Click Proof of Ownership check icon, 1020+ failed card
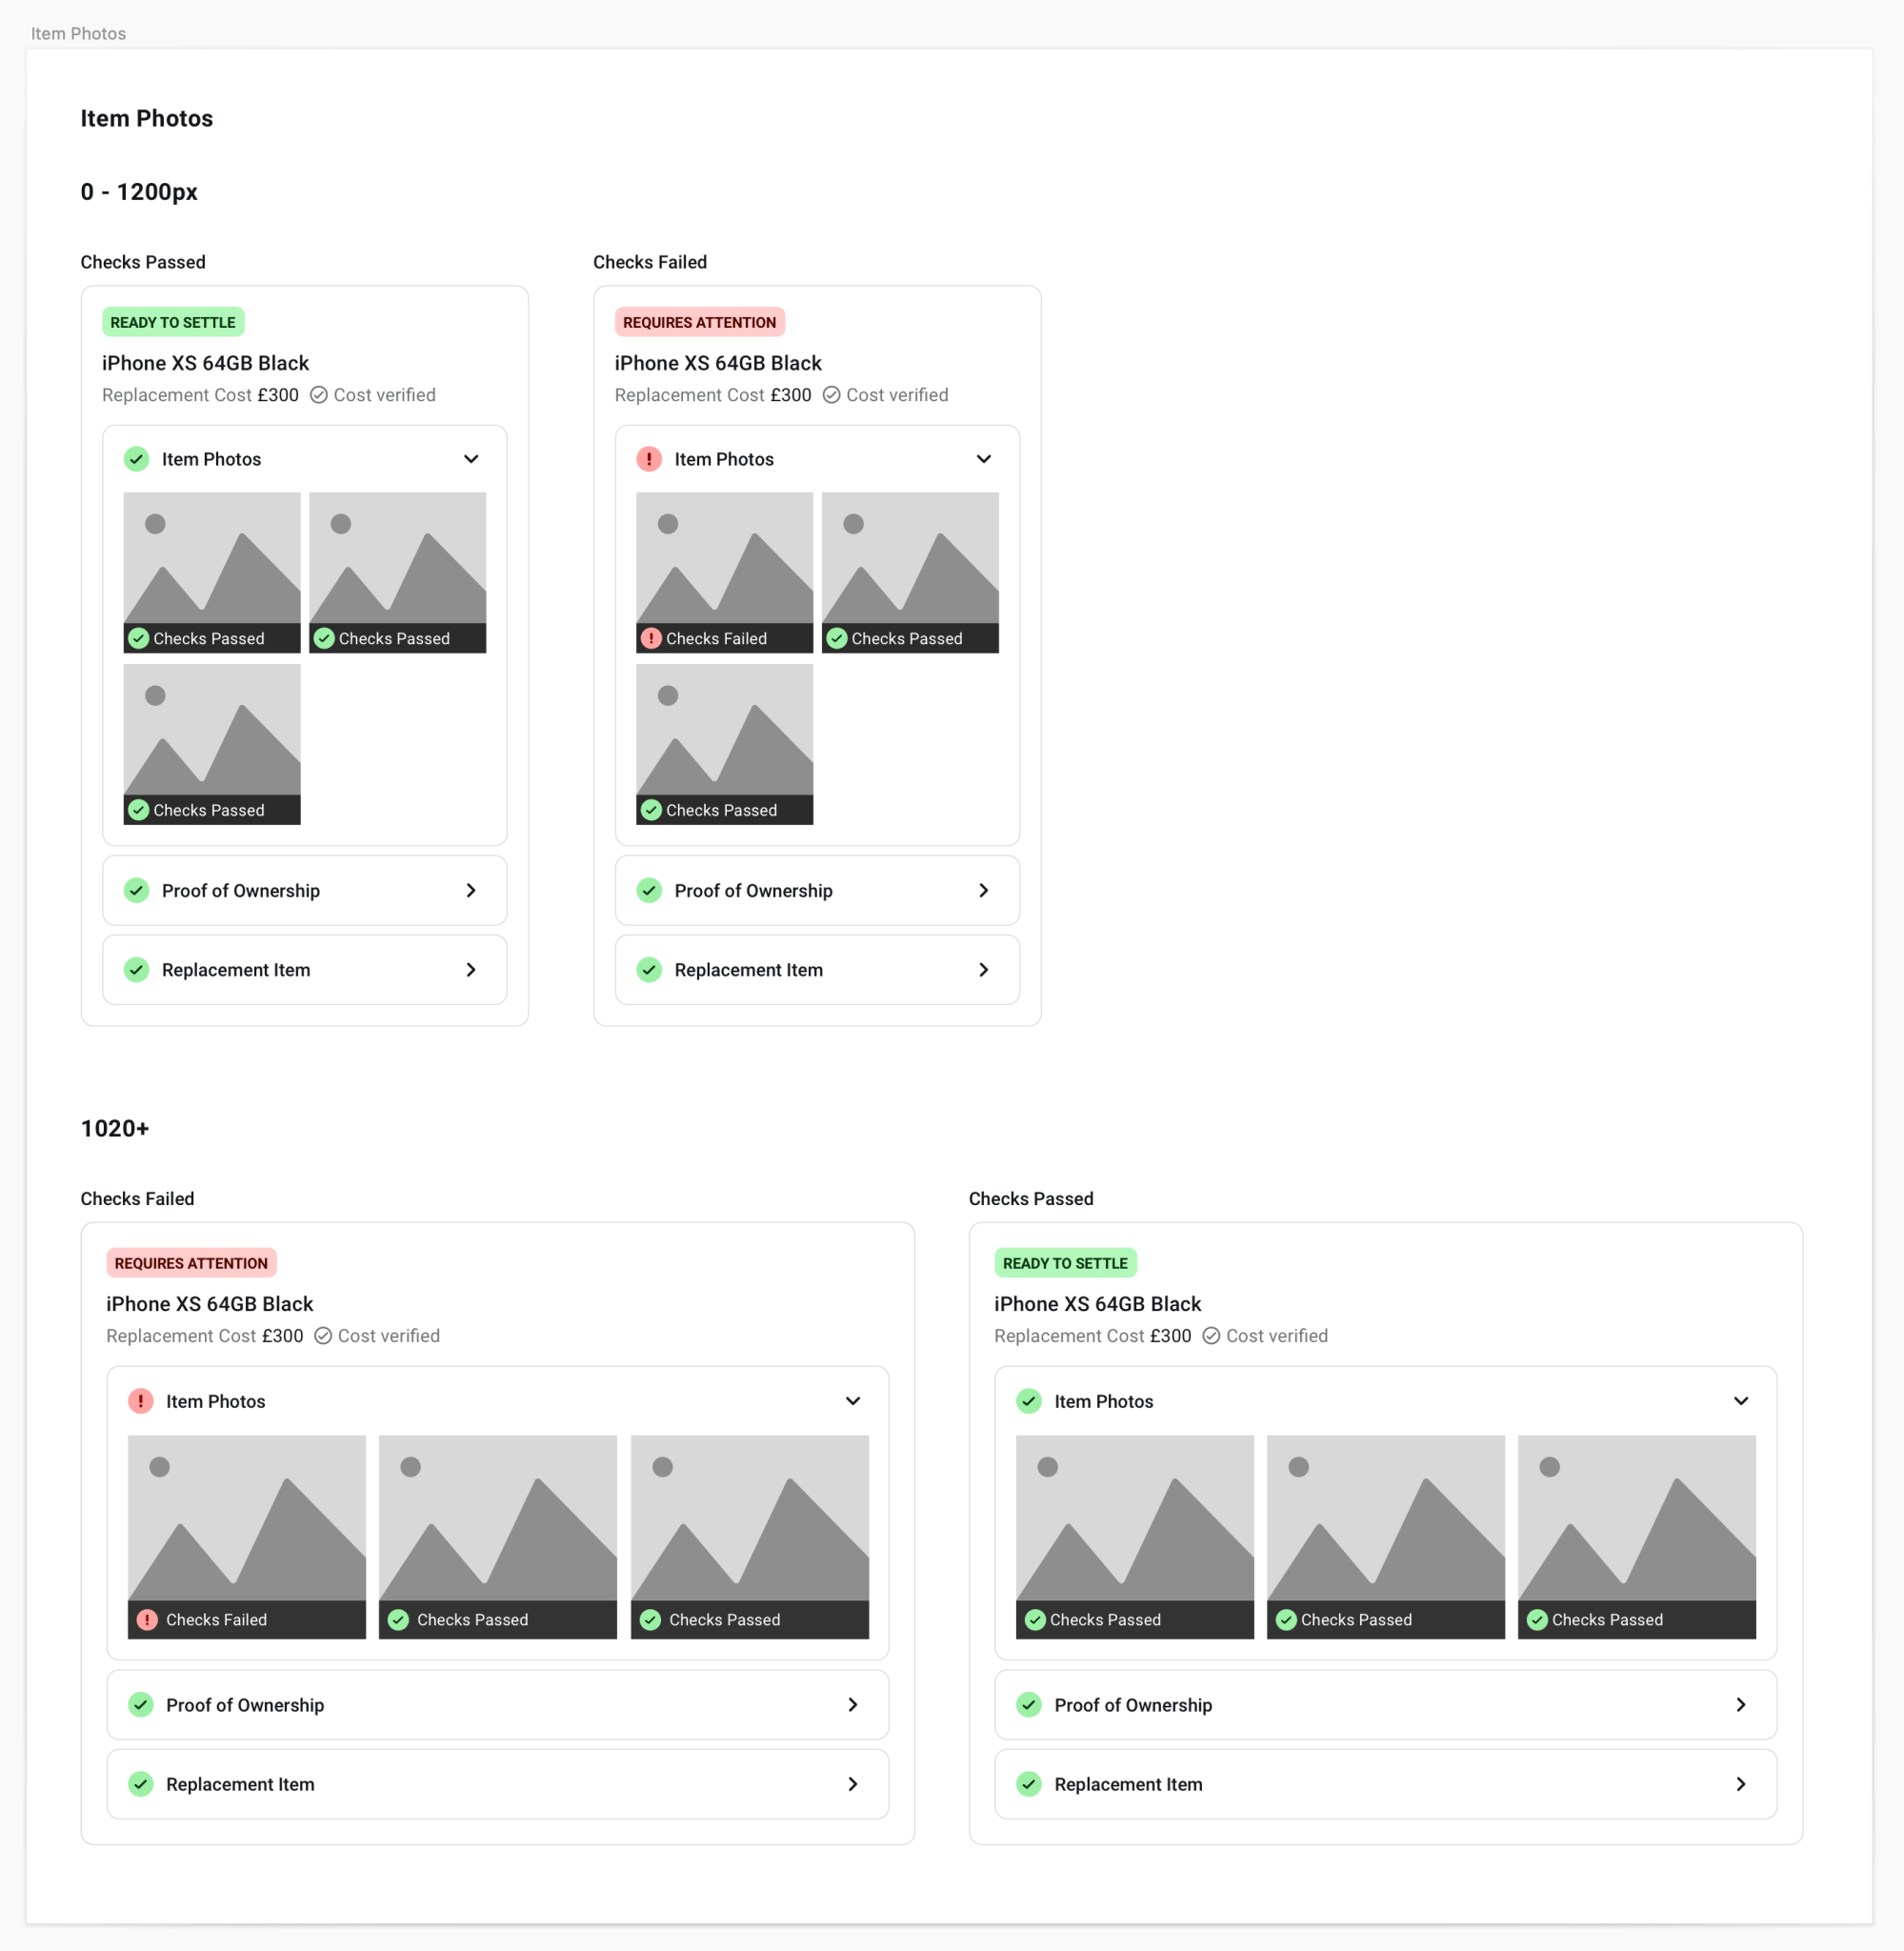The height and width of the screenshot is (1951, 1904). [x=141, y=1705]
